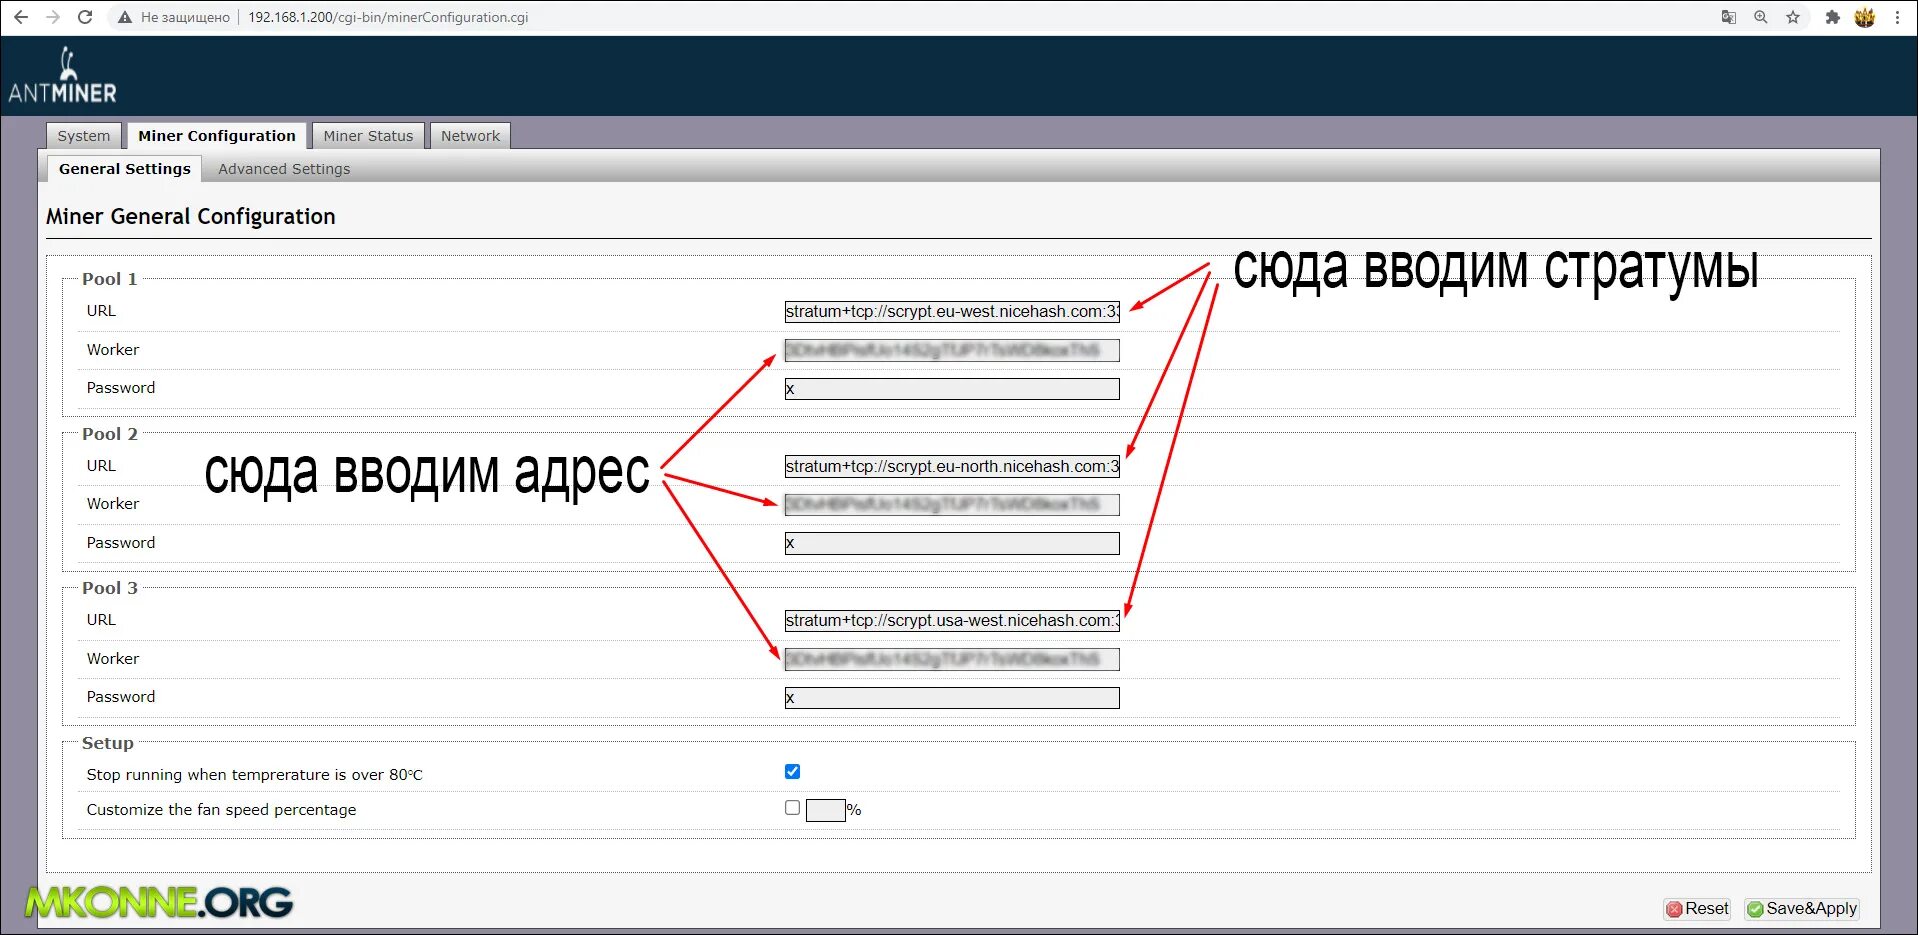
Task: Open the Network tab
Action: coord(470,136)
